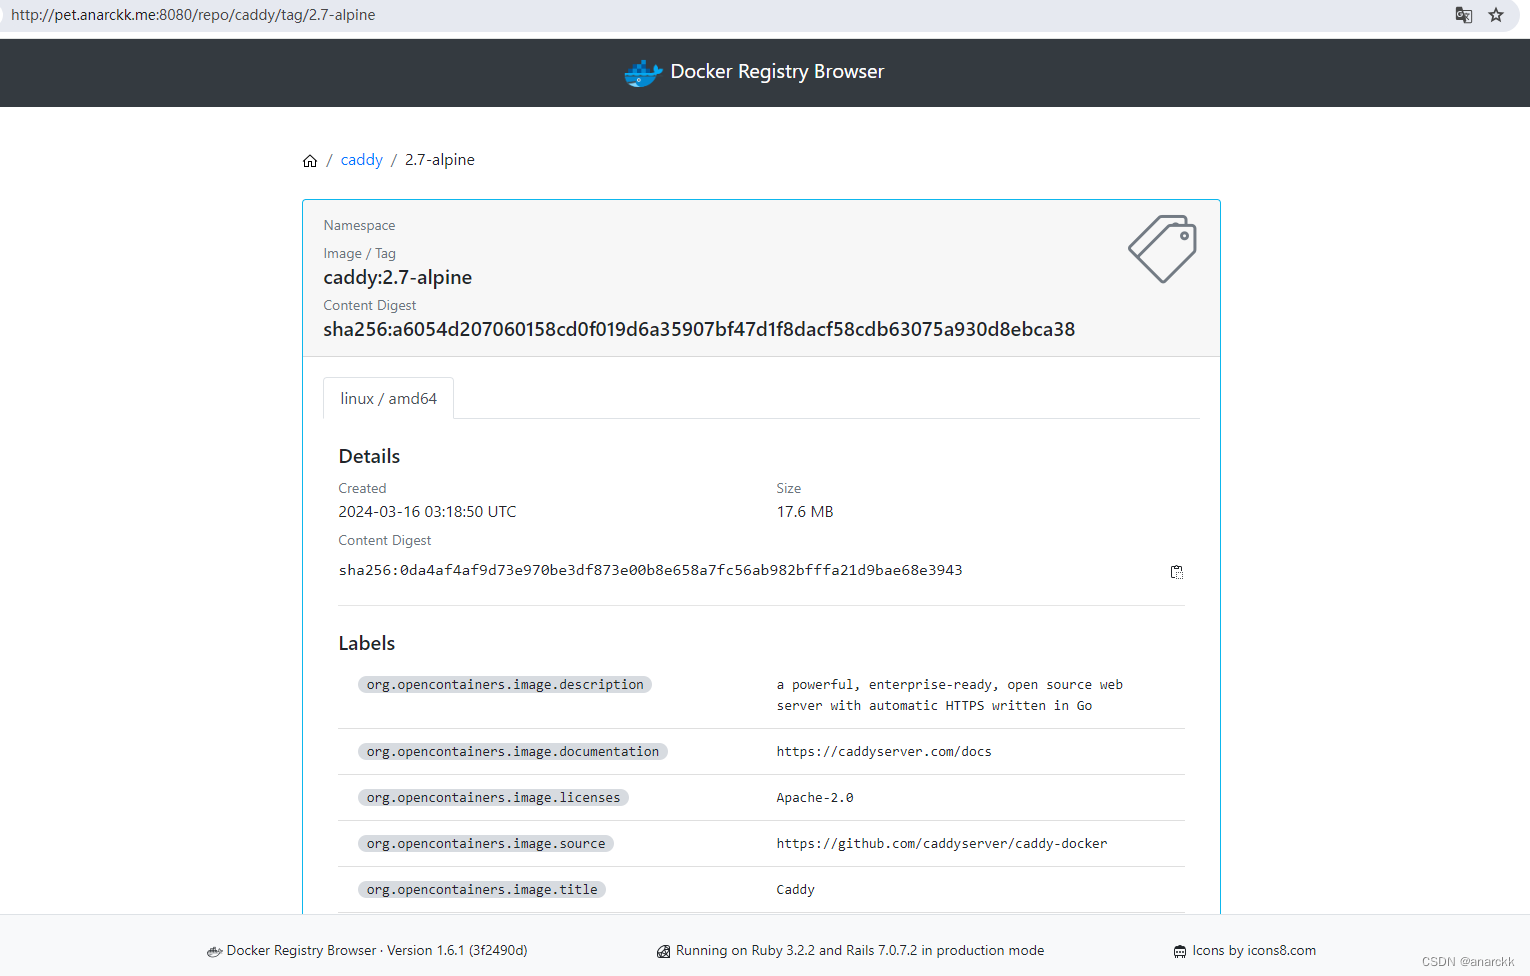Click the Docker whale logo in the header
The height and width of the screenshot is (976, 1530).
click(x=643, y=71)
